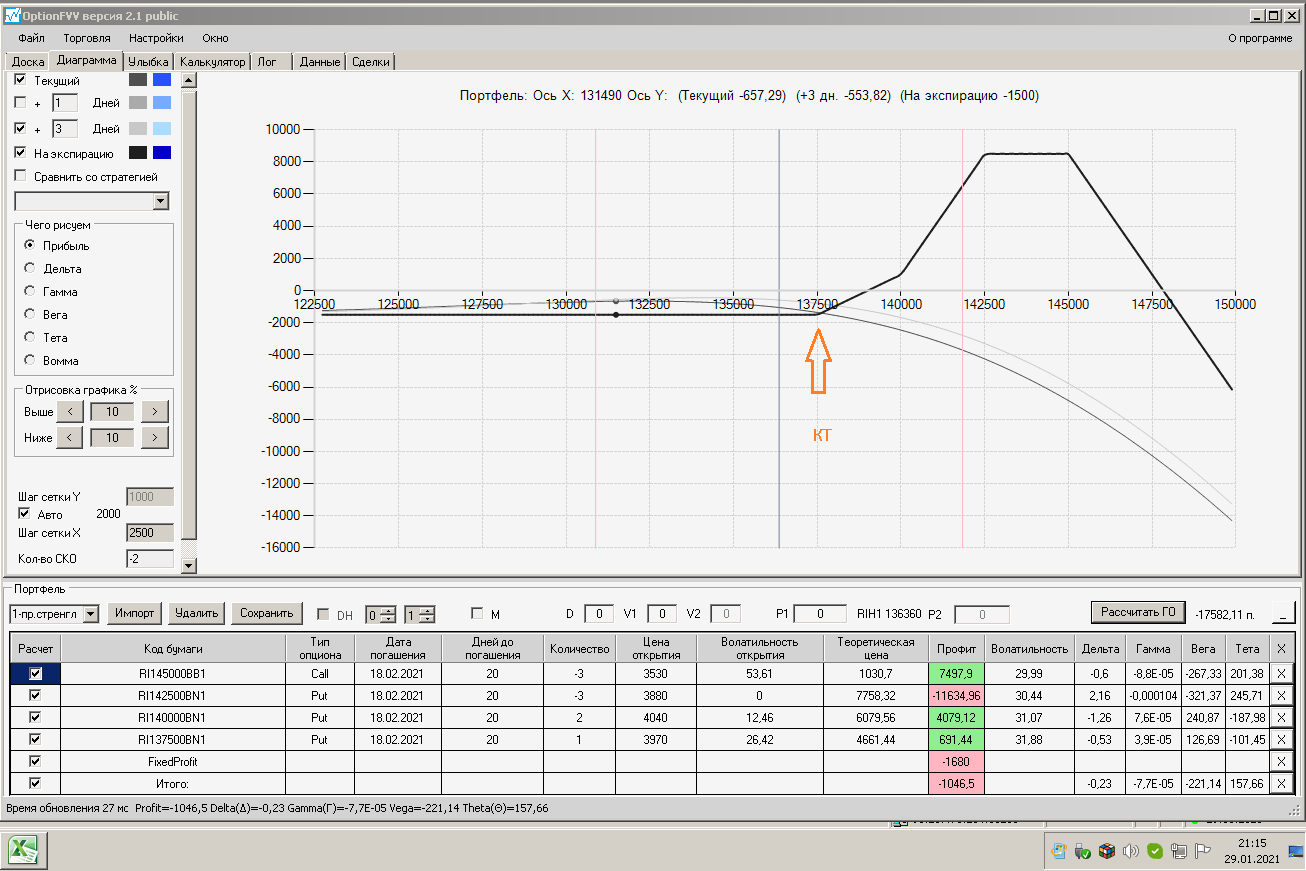Select the Вомма radio button
Viewport: 1306px width, 871px height.
click(x=30, y=361)
